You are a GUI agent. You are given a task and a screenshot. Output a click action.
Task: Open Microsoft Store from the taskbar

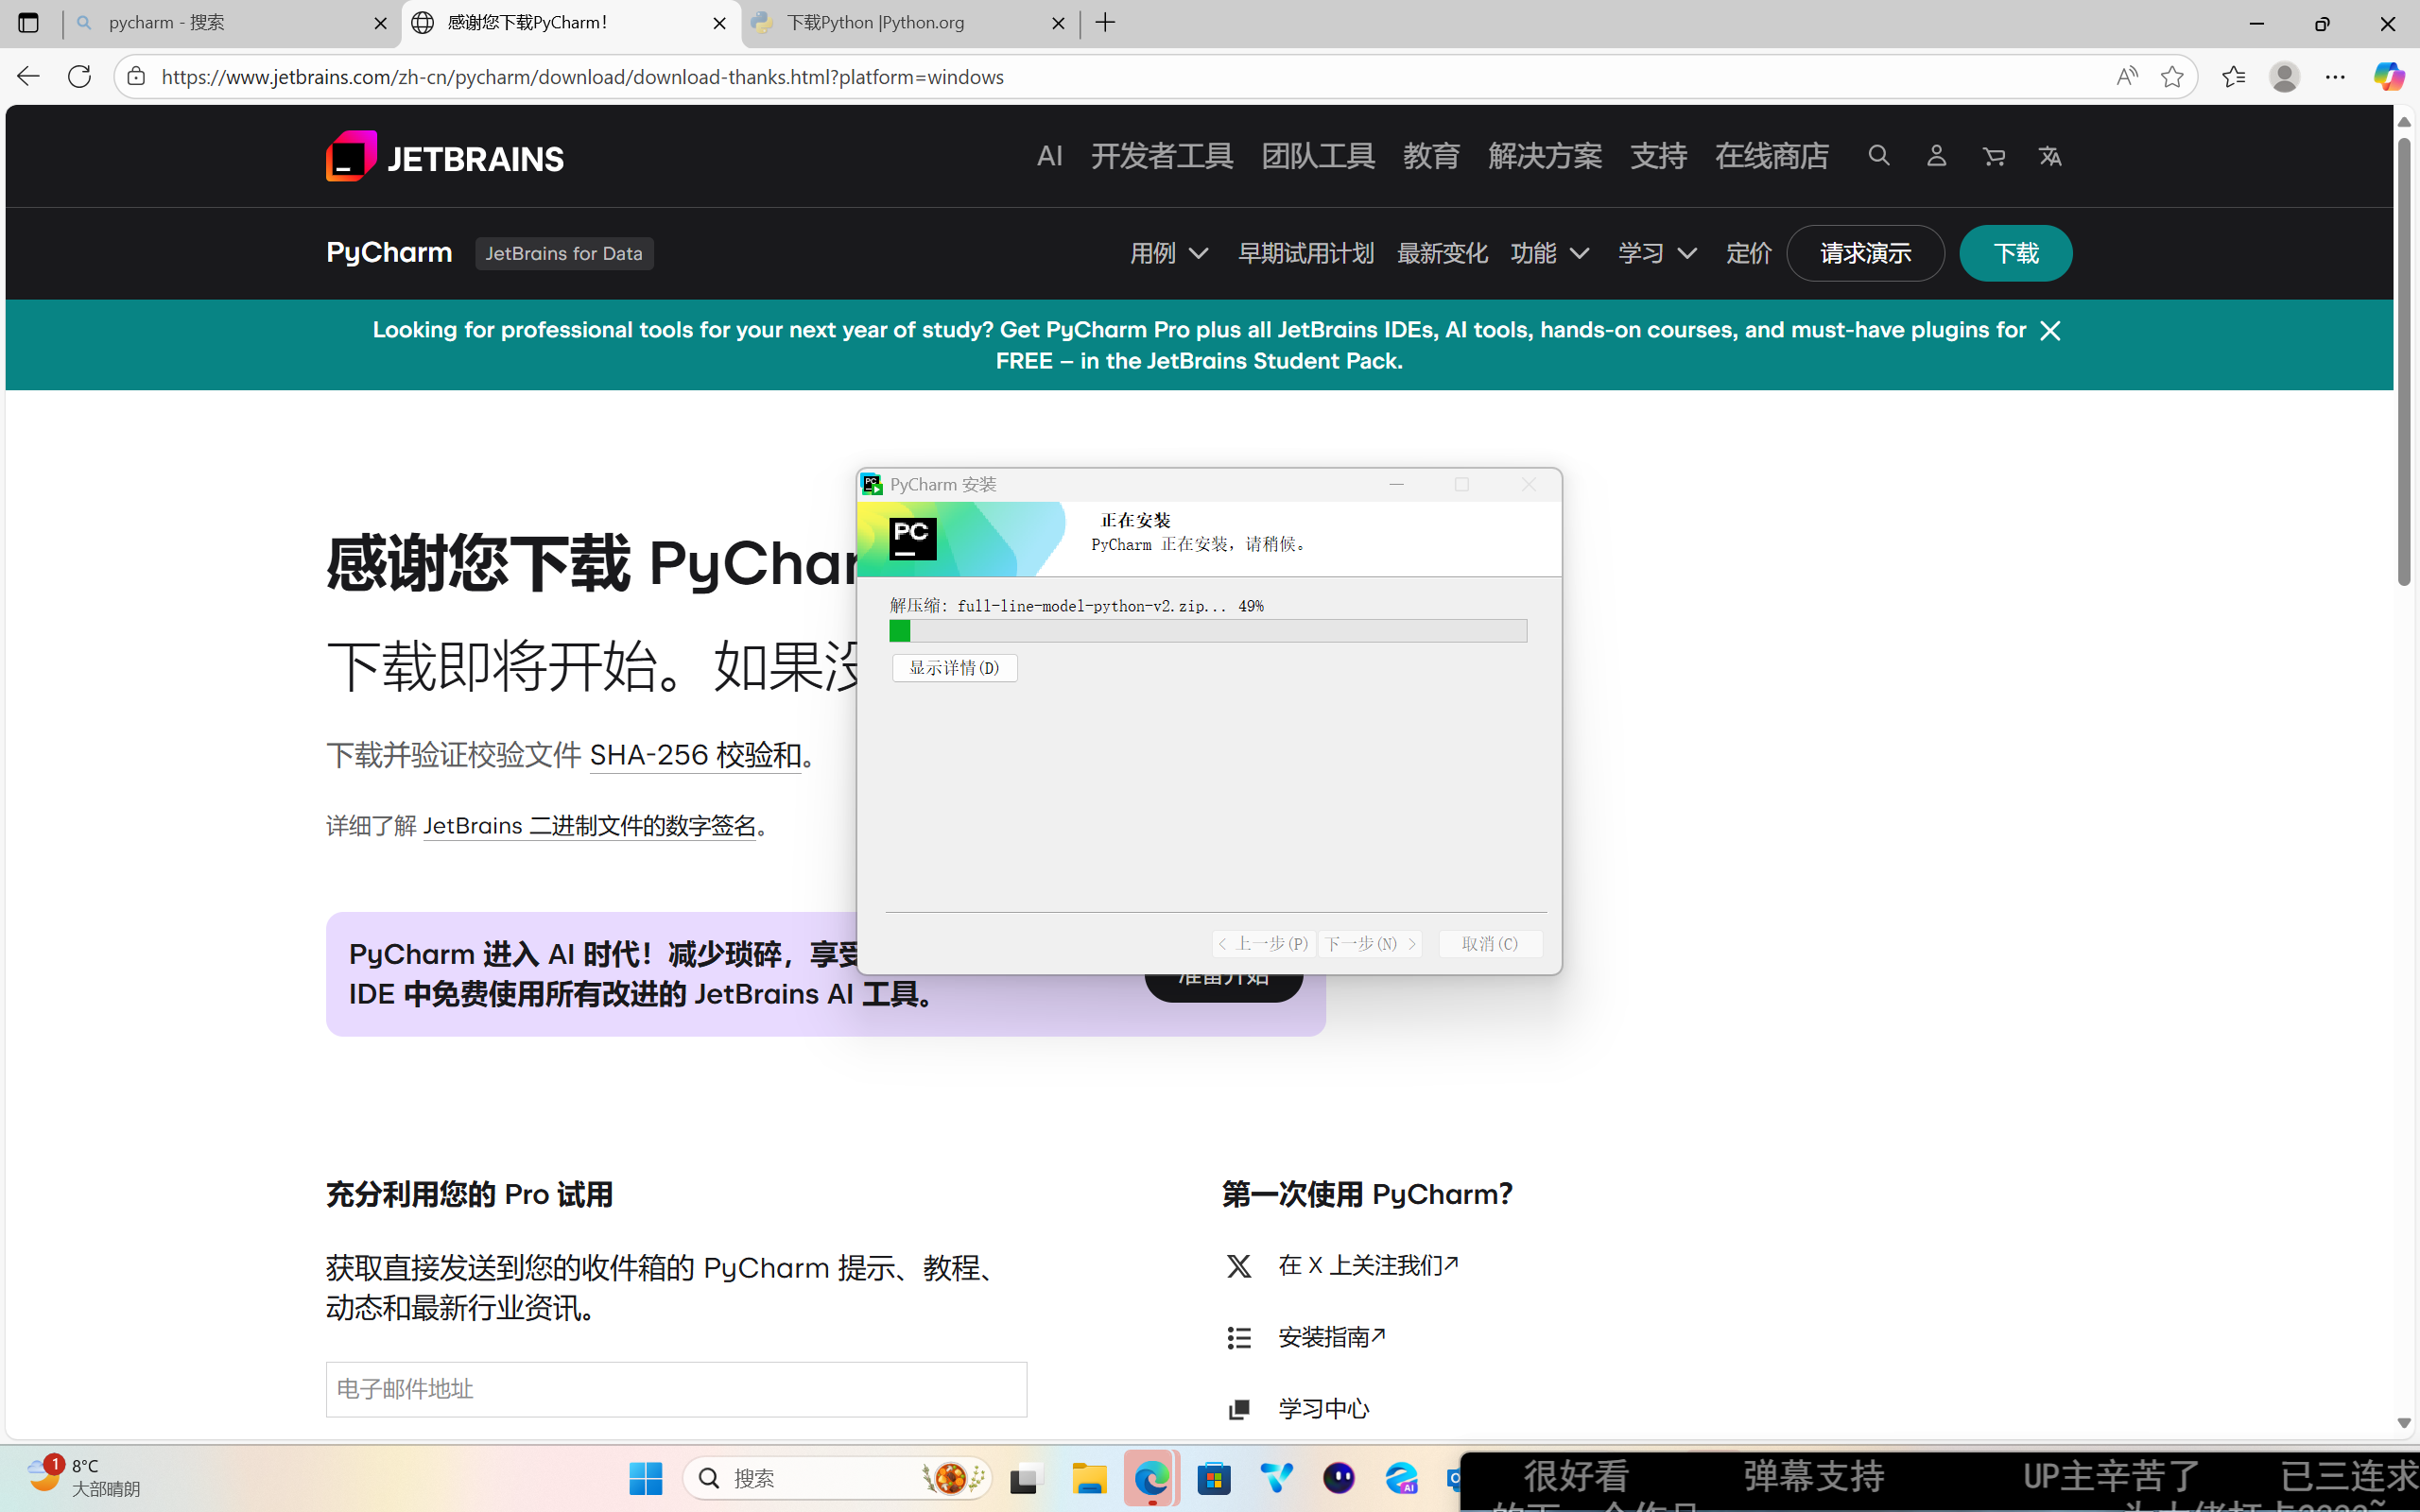pyautogui.click(x=1214, y=1477)
